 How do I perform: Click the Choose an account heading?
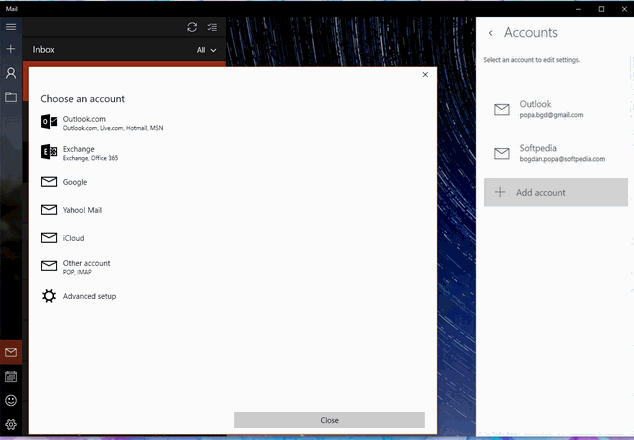82,99
